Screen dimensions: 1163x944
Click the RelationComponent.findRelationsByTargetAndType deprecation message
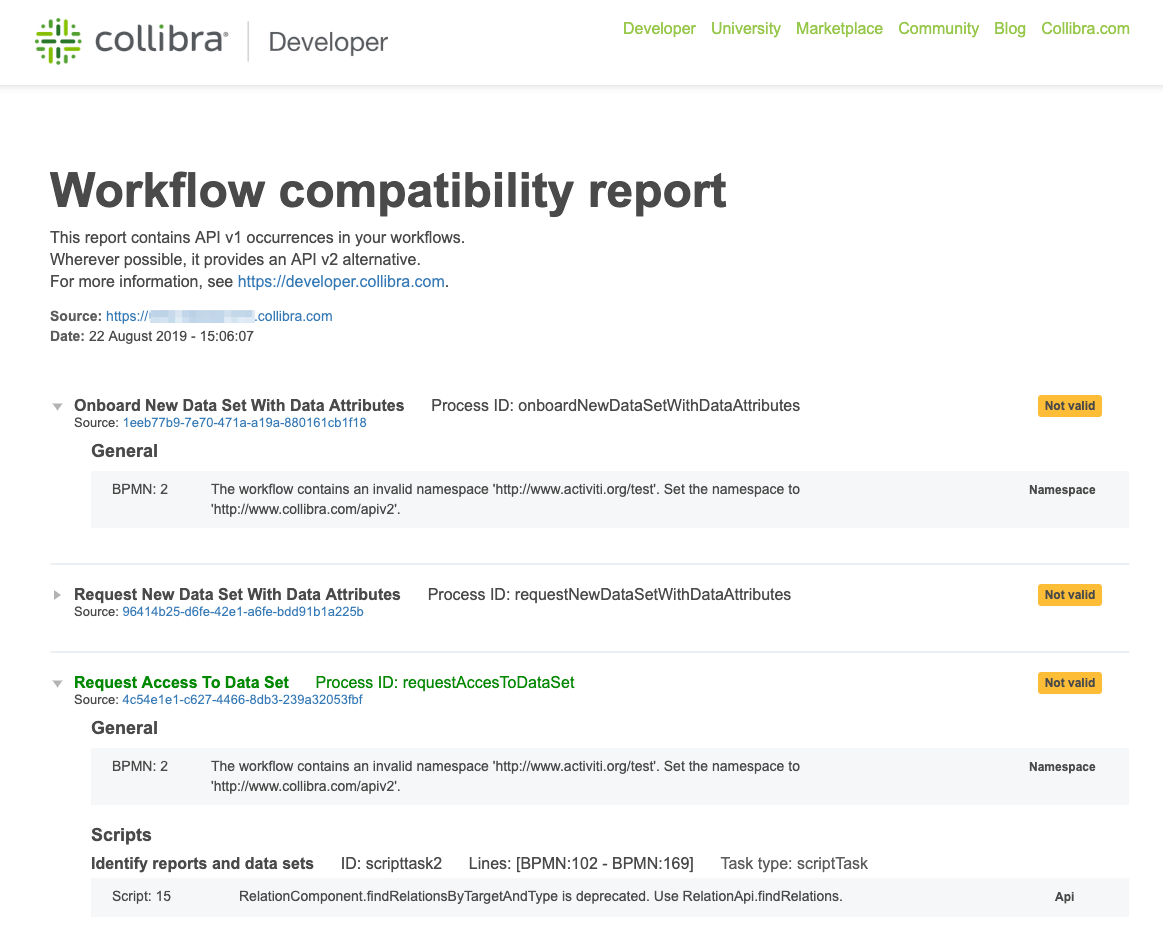(541, 897)
